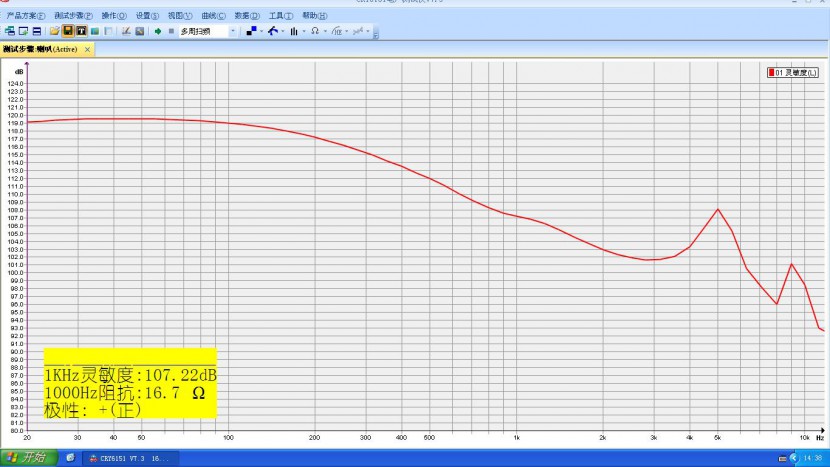Click the keyboard tray icon
Image resolution: width=830 pixels, height=467 pixels.
[782, 458]
